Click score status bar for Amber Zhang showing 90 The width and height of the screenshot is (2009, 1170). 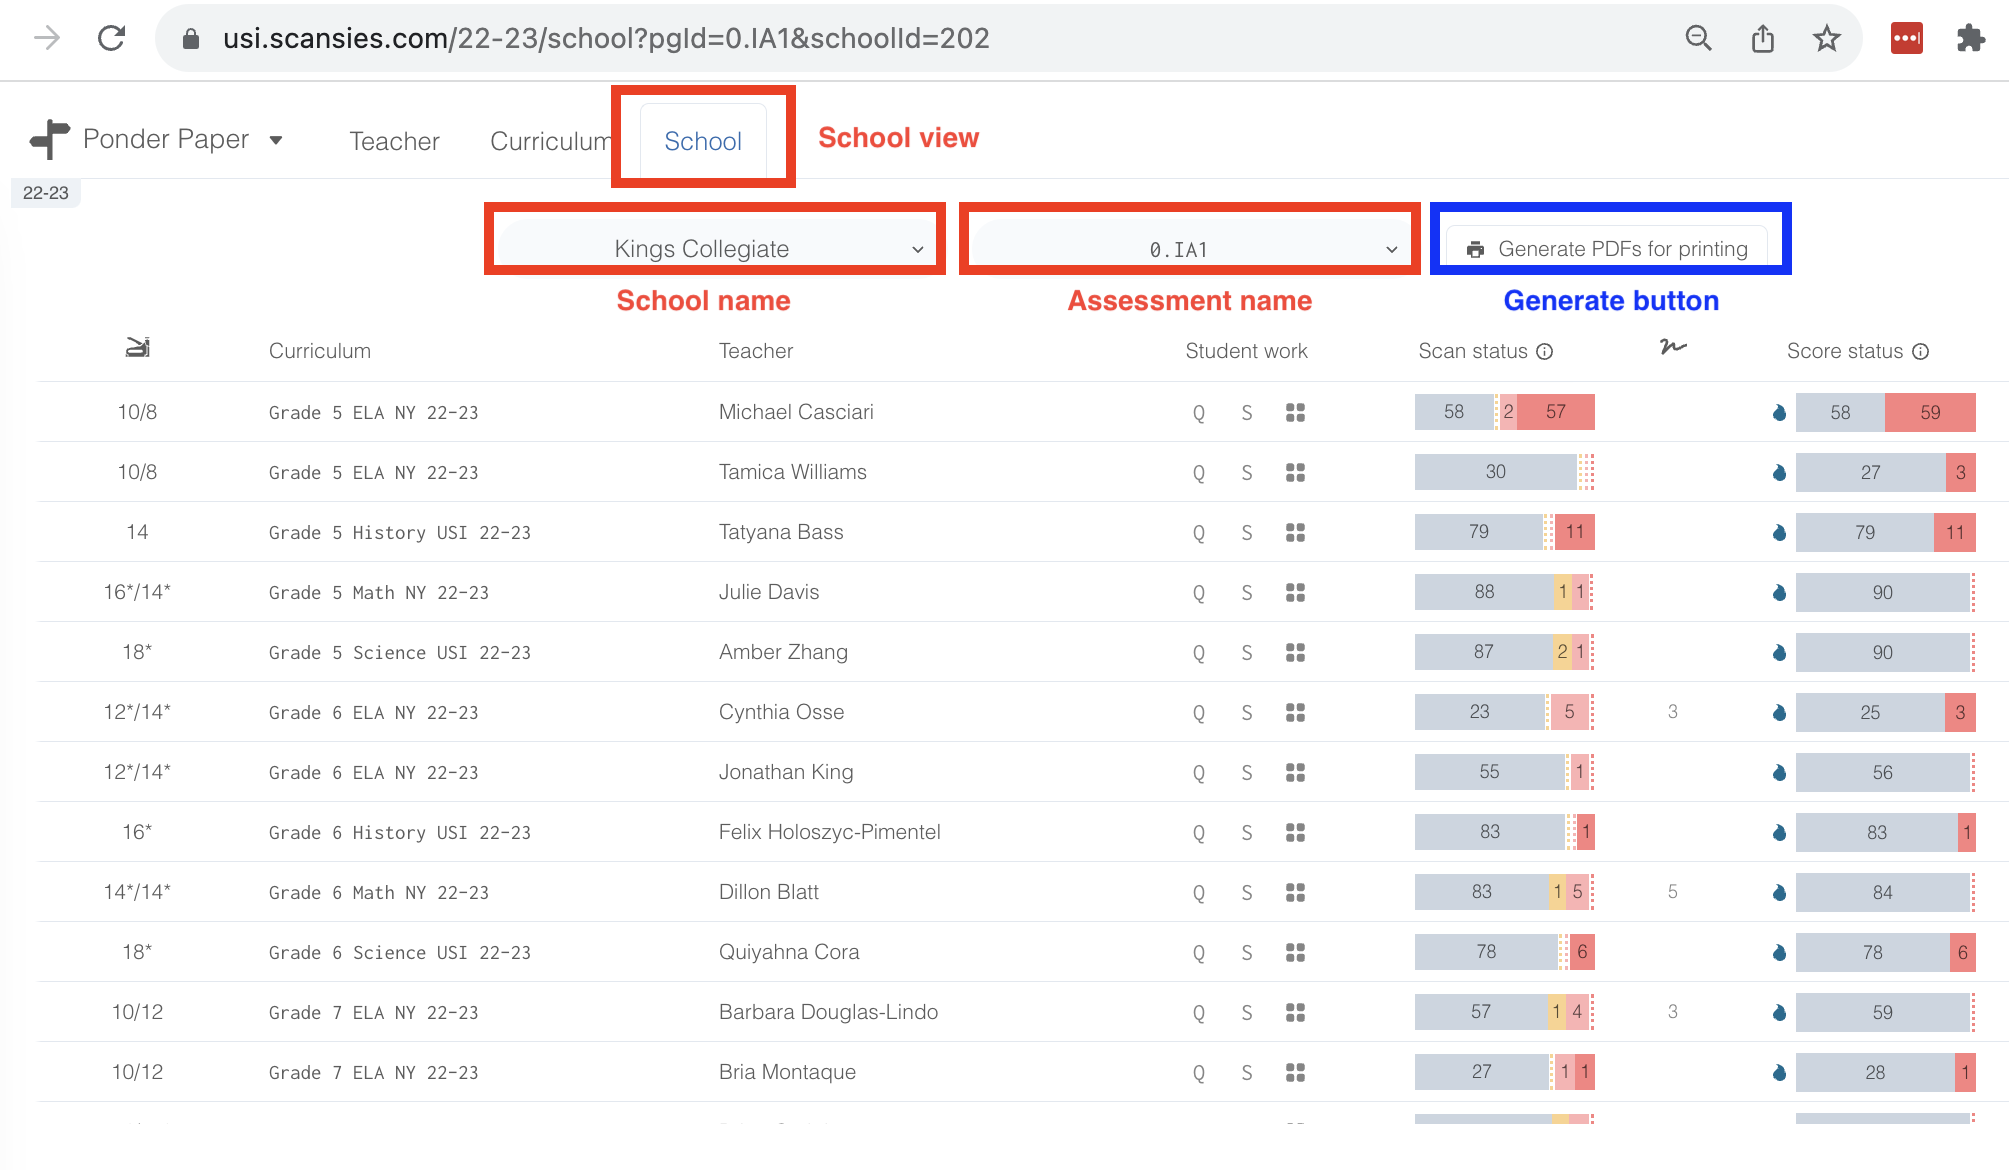point(1885,652)
